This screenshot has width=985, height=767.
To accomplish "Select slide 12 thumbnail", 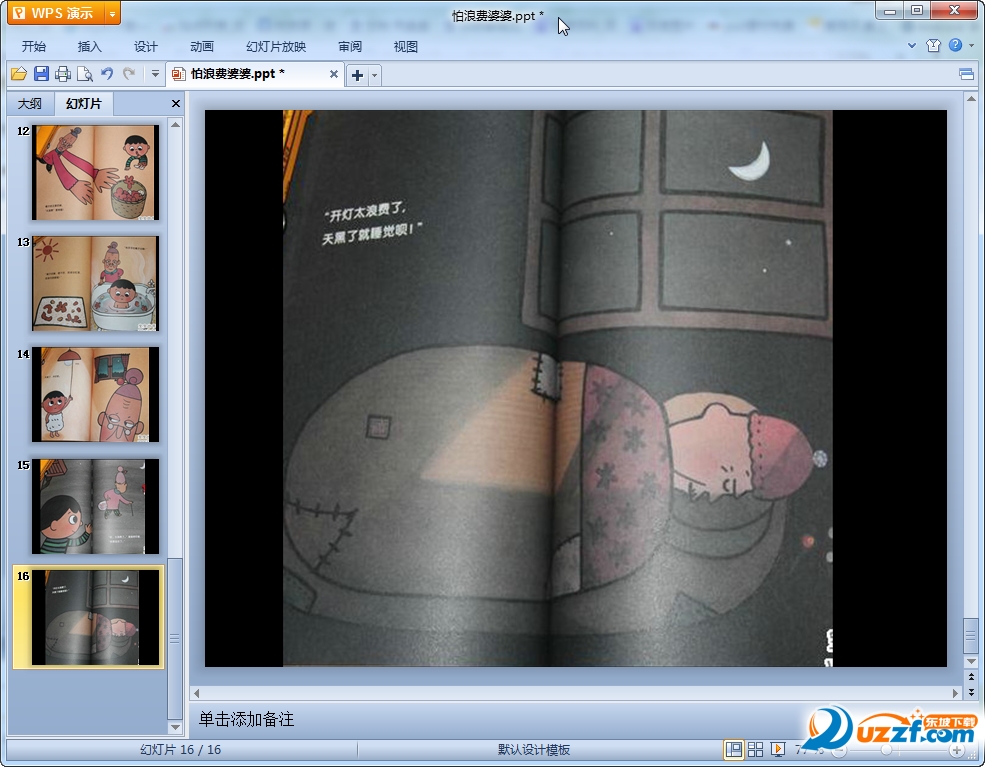I will tap(95, 172).
